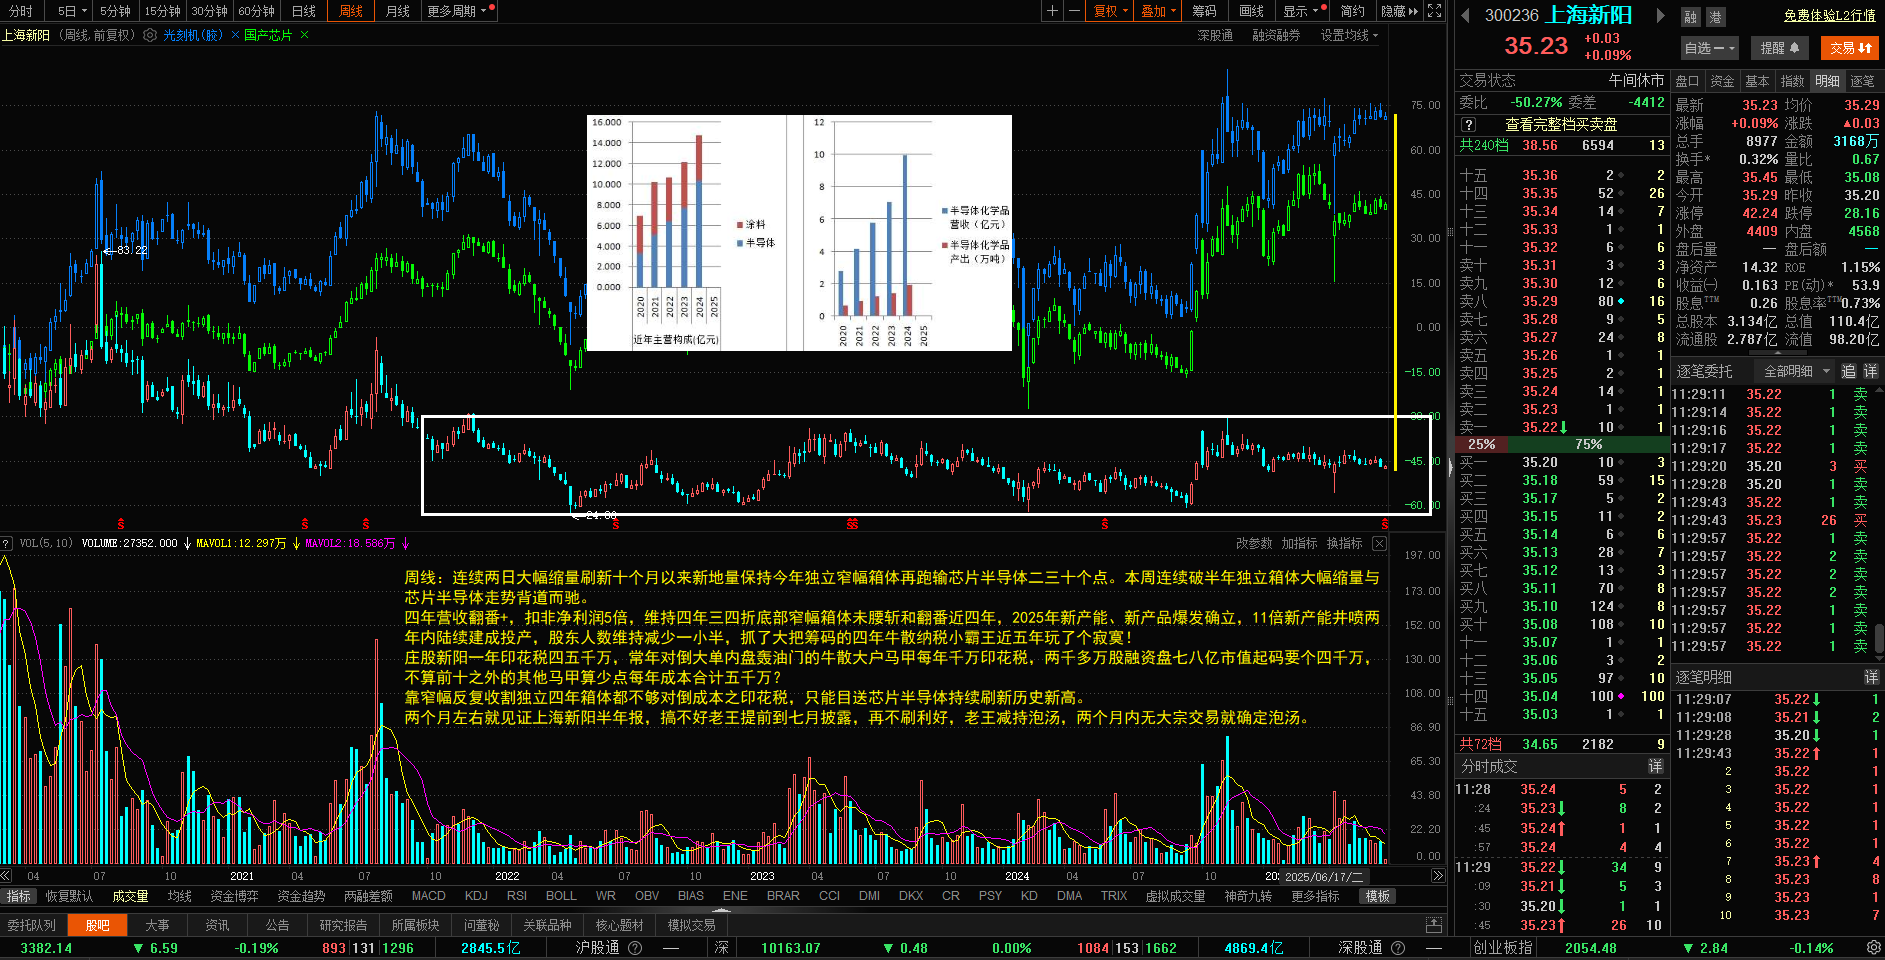This screenshot has height=960, width=1885.
Task: Open 逐笔 tab in quote panel
Action: pyautogui.click(x=1863, y=81)
